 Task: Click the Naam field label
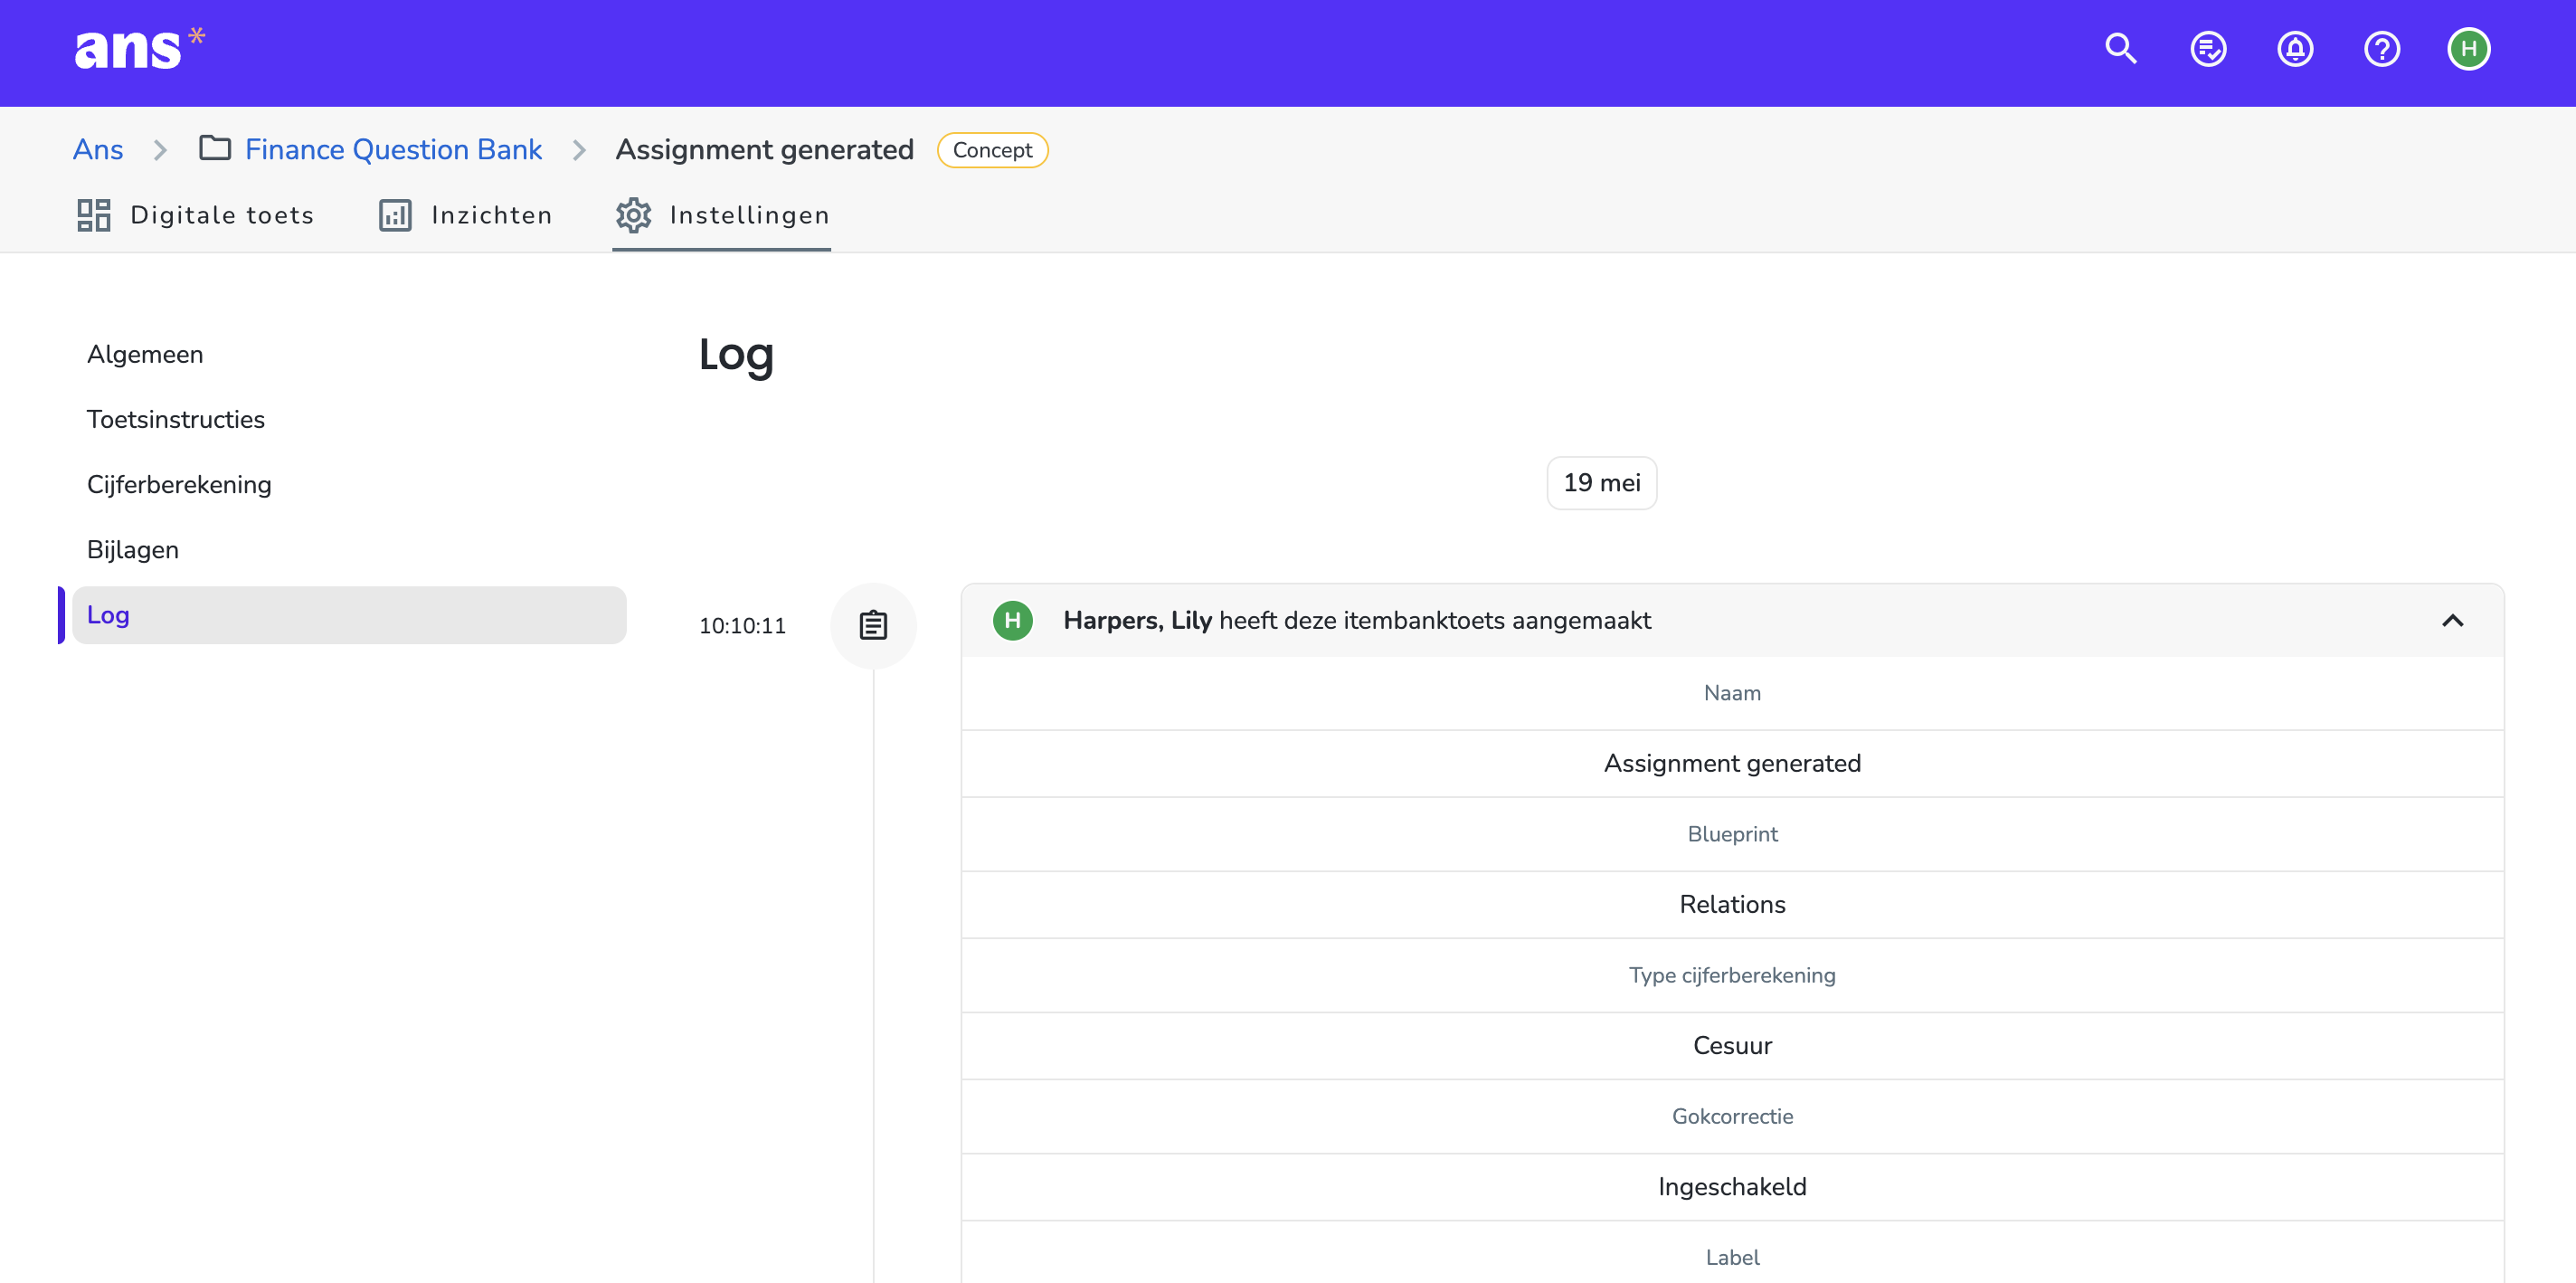(1732, 693)
